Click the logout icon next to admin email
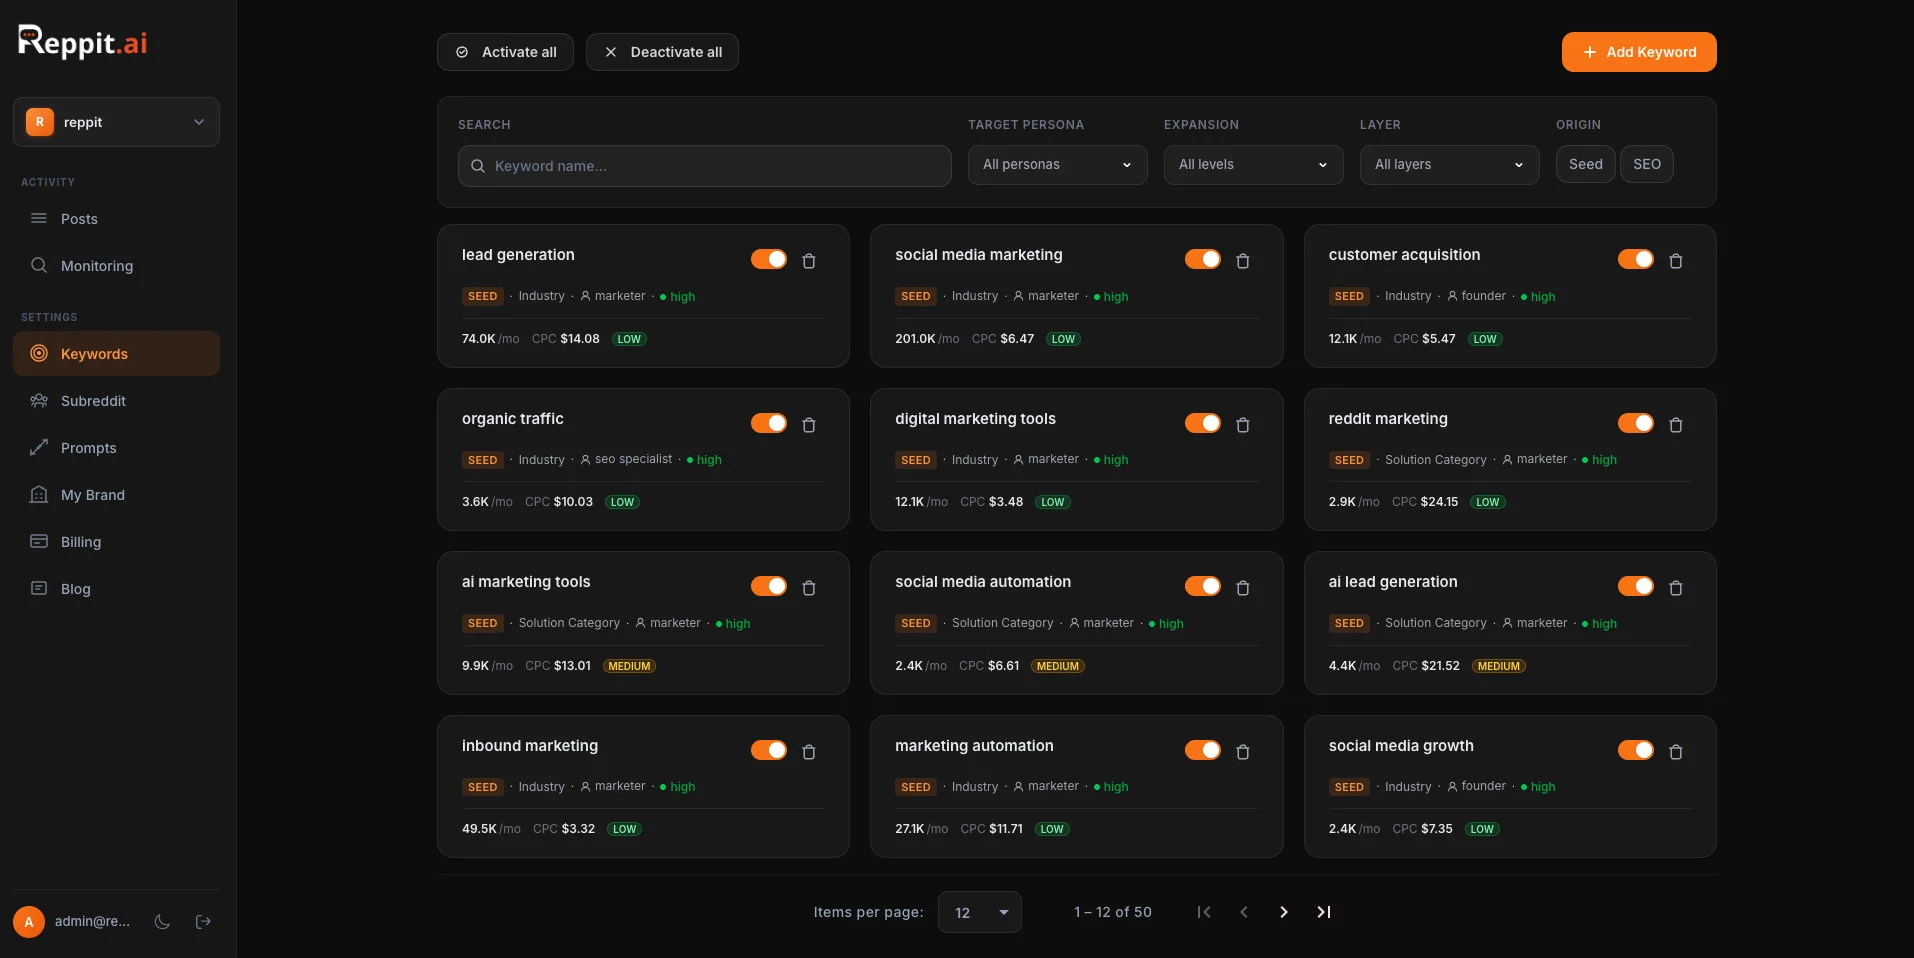Viewport: 1914px width, 958px height. (x=203, y=922)
